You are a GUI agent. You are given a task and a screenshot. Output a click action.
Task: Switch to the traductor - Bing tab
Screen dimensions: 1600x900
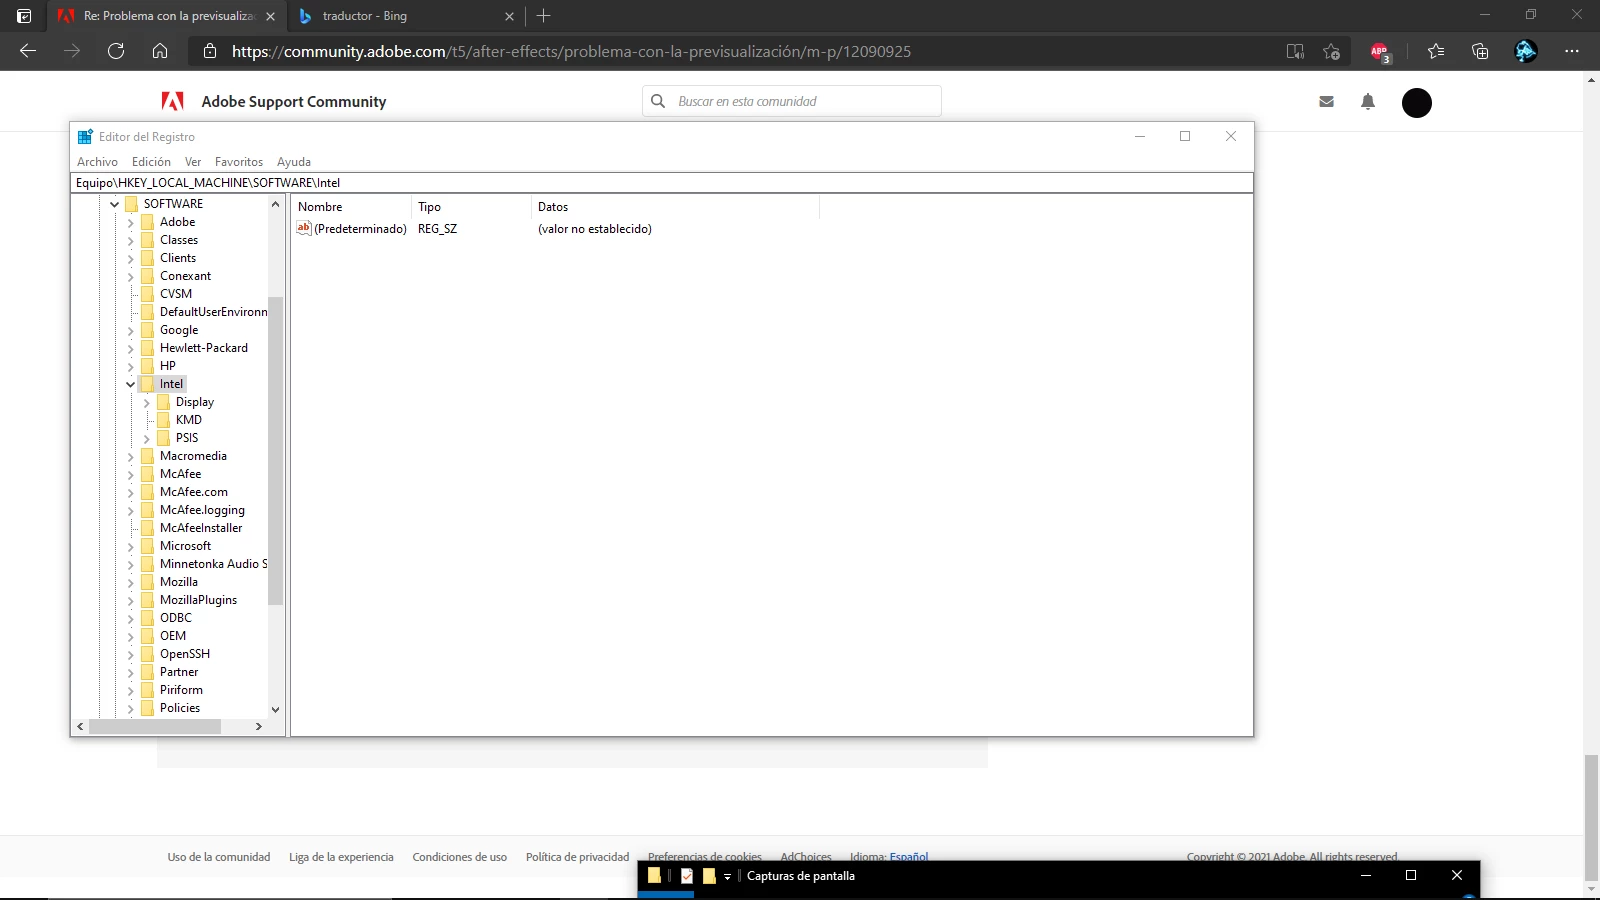pyautogui.click(x=405, y=16)
